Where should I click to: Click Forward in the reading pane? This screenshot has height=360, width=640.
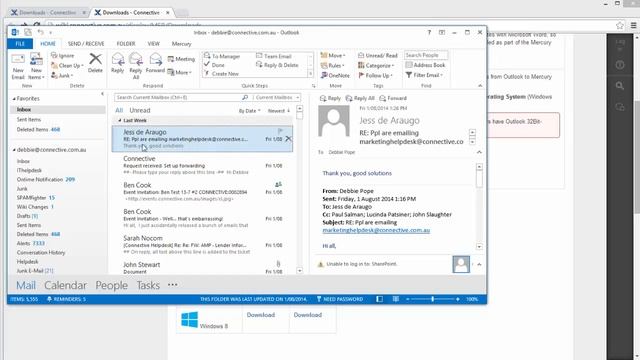coord(393,98)
